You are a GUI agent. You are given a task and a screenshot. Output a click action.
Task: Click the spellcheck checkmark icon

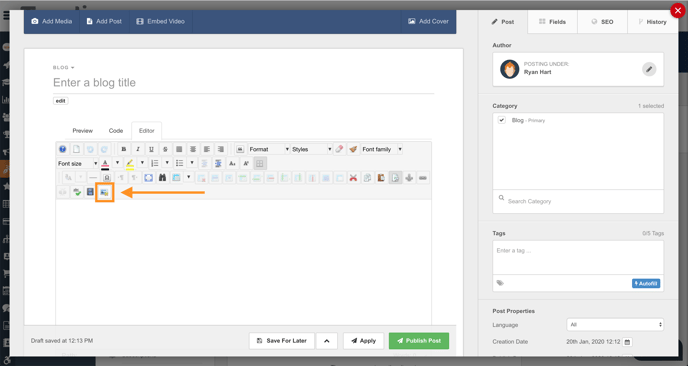click(77, 192)
